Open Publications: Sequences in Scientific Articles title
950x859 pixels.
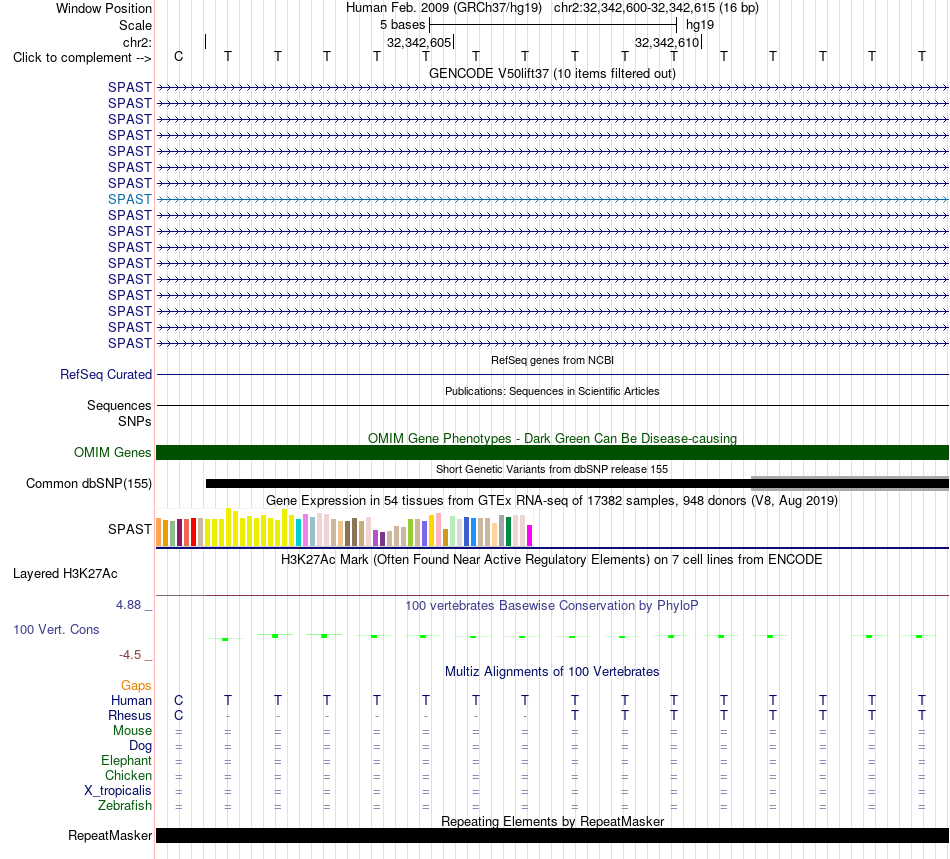point(552,391)
